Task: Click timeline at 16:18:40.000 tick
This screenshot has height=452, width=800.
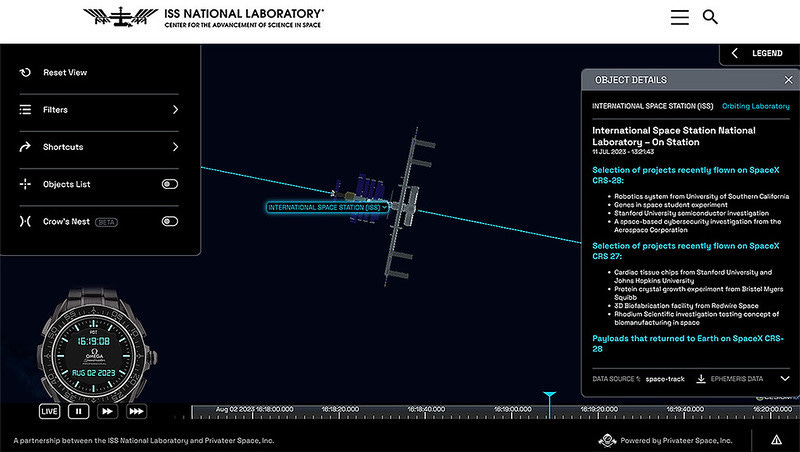Action: (x=426, y=410)
